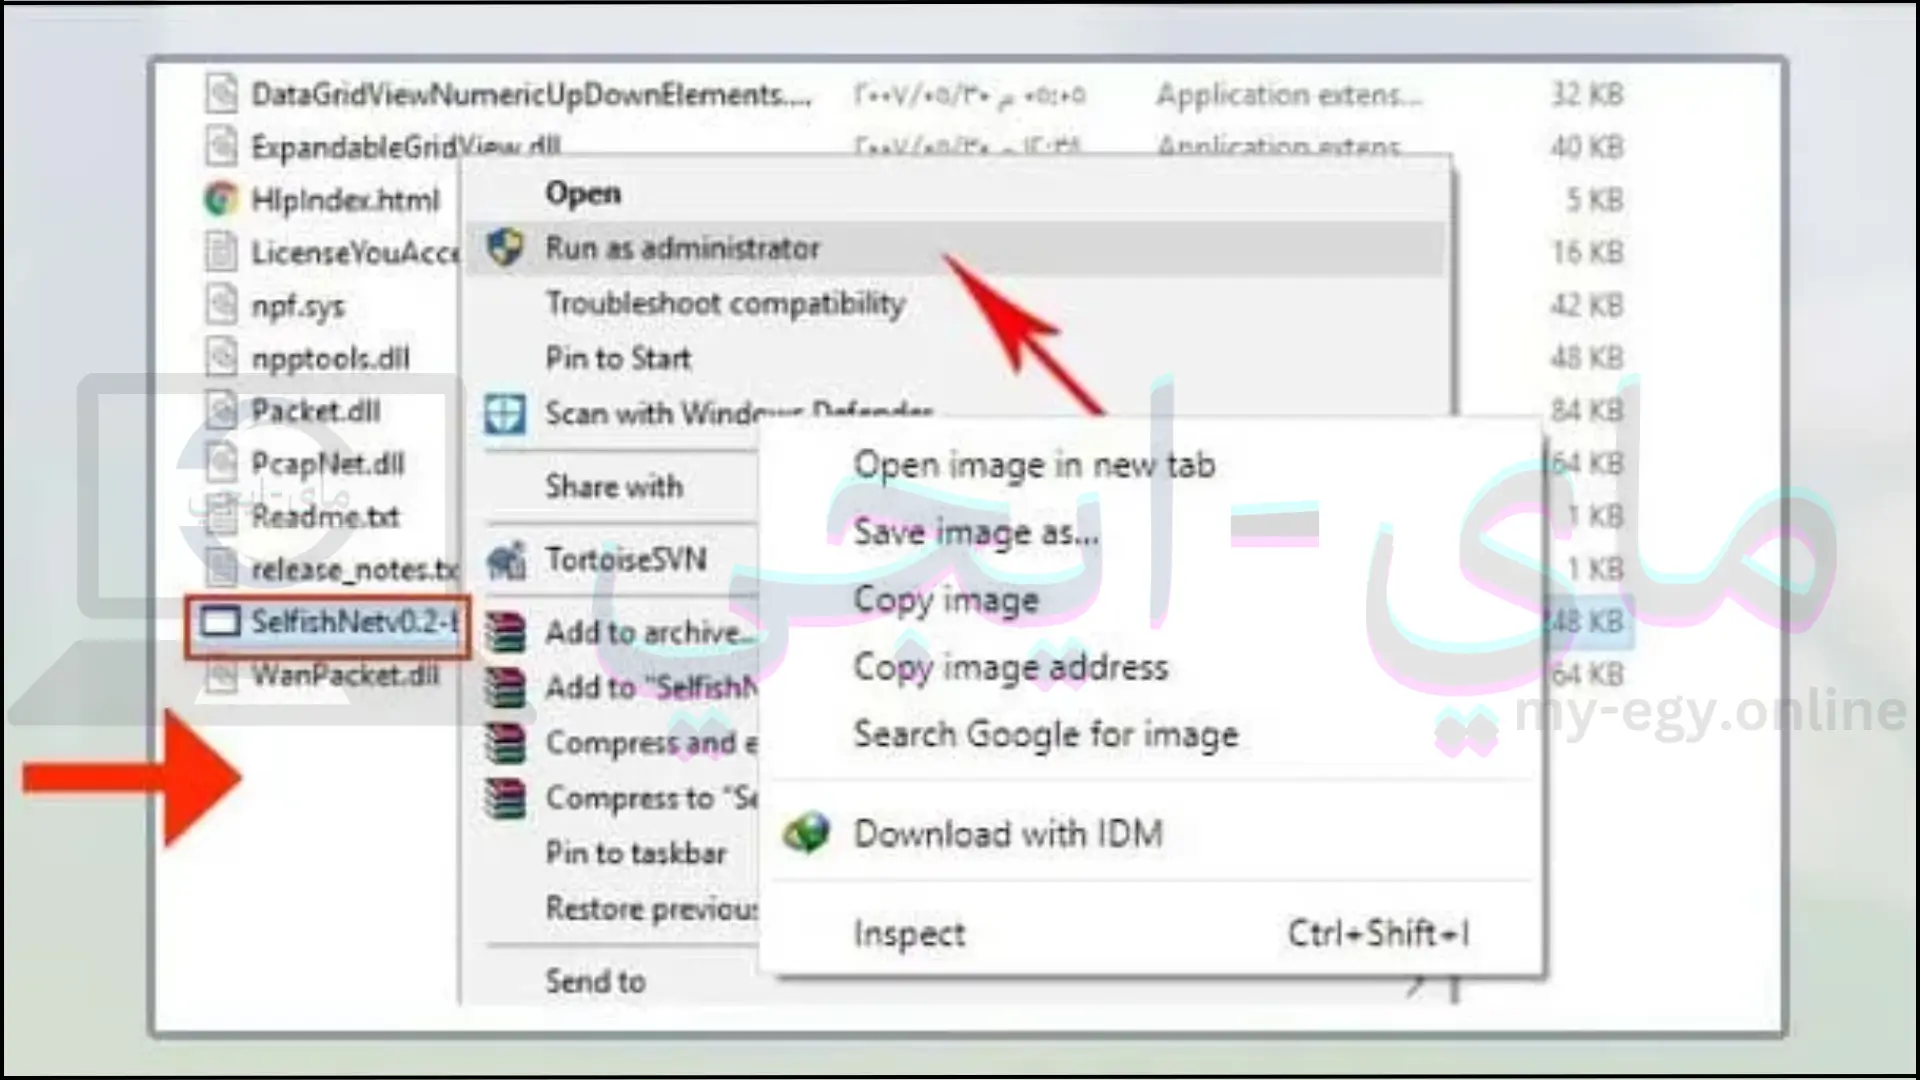Viewport: 1920px width, 1080px height.
Task: Click the Windows Defender scan icon
Action: [x=505, y=413]
